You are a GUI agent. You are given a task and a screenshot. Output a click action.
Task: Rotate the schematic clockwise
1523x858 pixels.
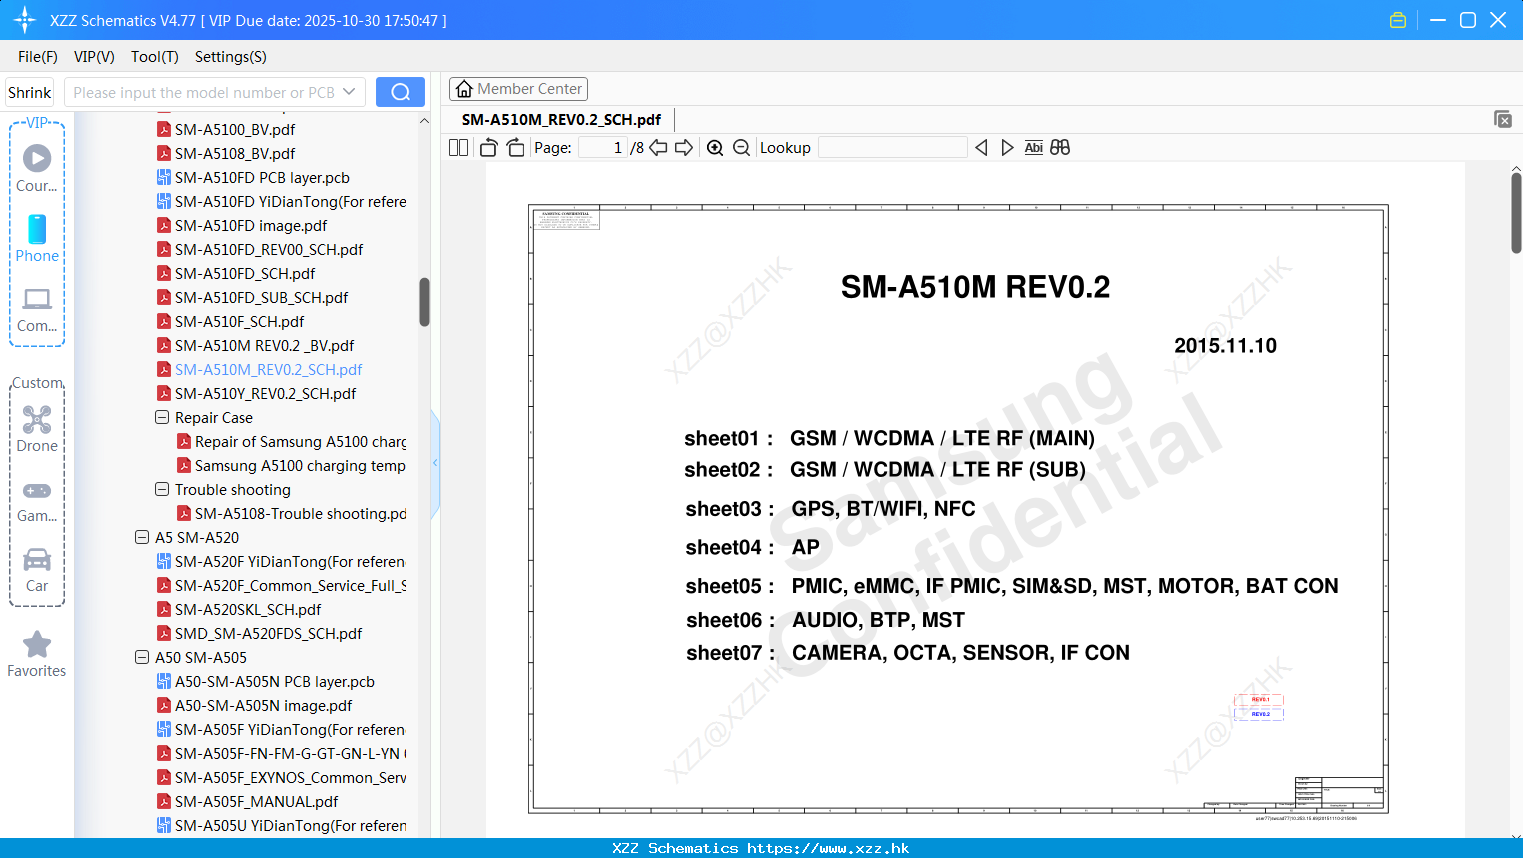[x=514, y=147]
